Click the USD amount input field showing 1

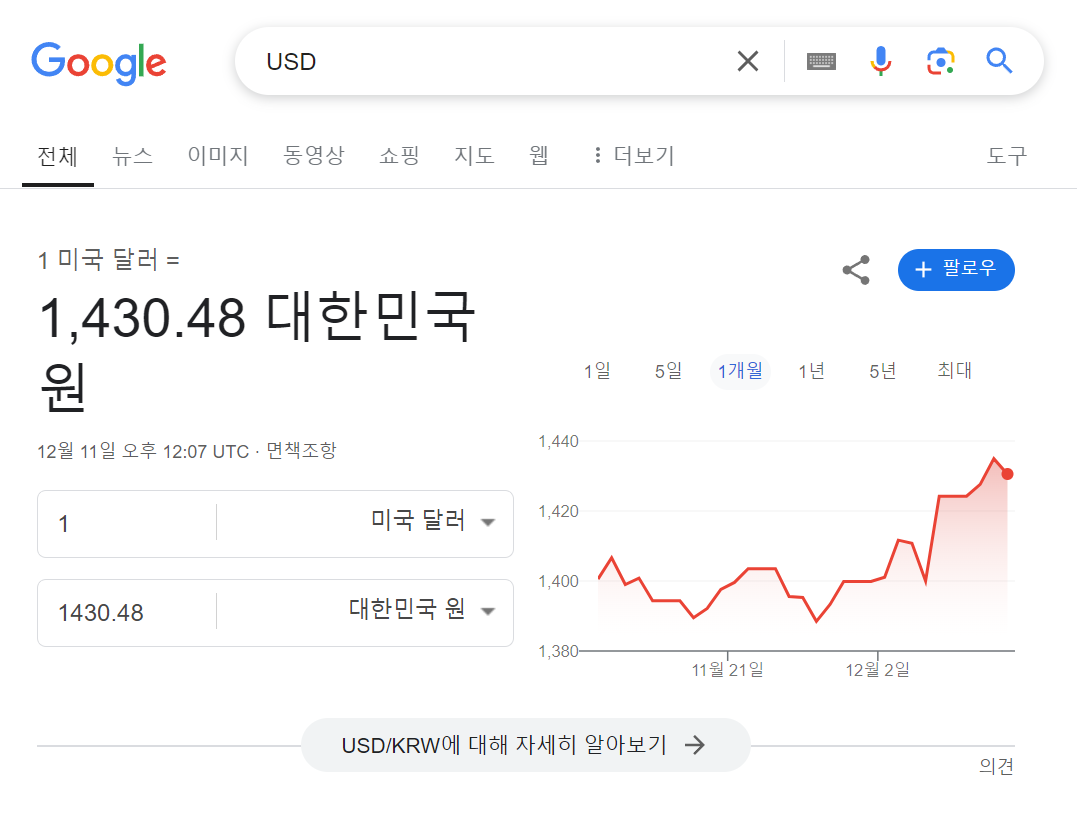(127, 524)
